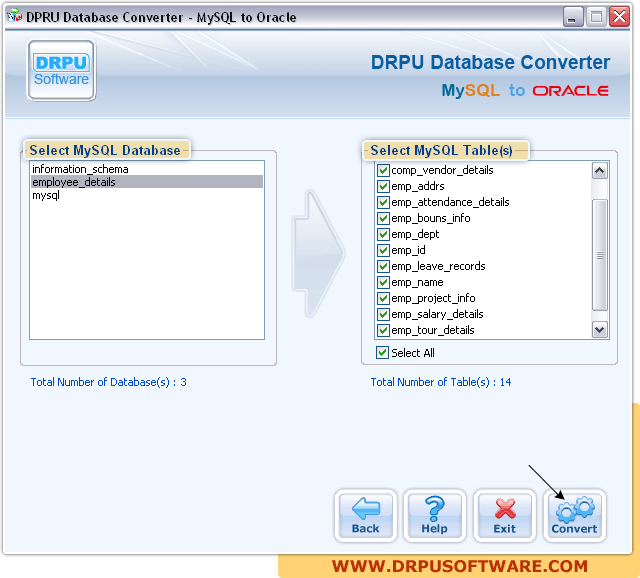Minimize the Database Converter window
Screen dimensions: 640x578
click(x=573, y=17)
